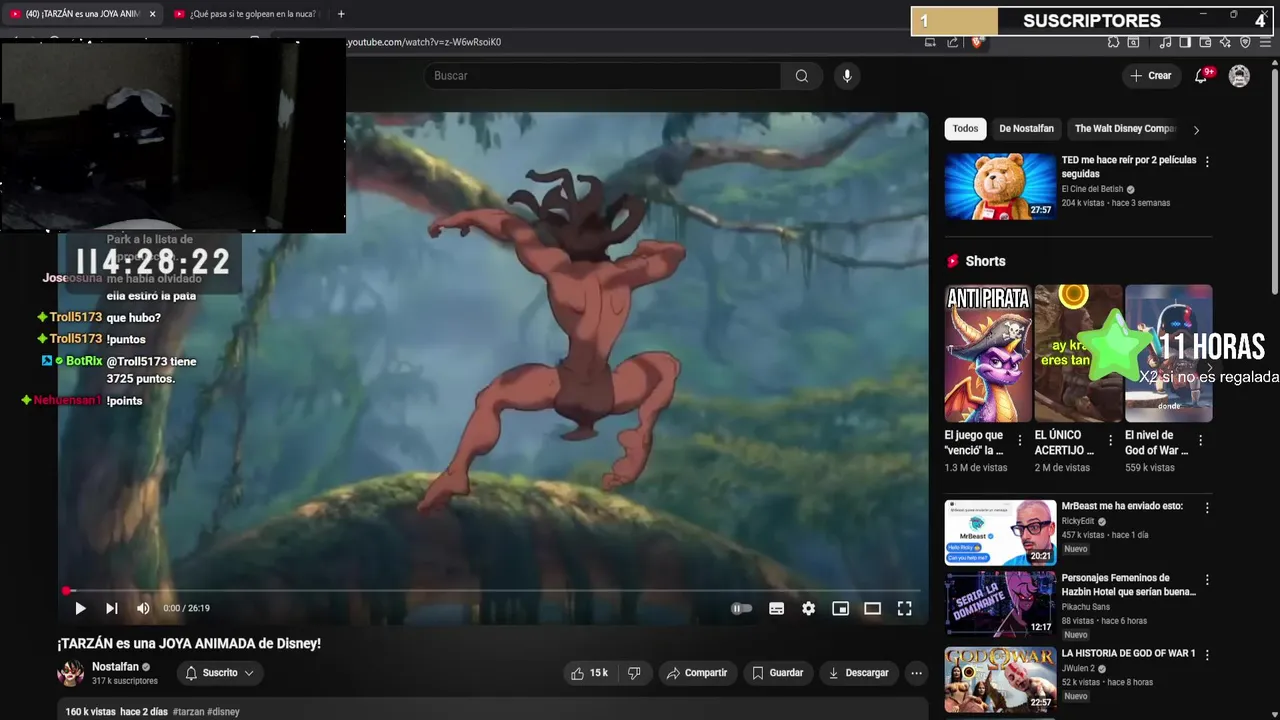The width and height of the screenshot is (1280, 720).
Task: Open options for 'EL ÚNICO ACERTIJO' short
Action: pos(1110,440)
